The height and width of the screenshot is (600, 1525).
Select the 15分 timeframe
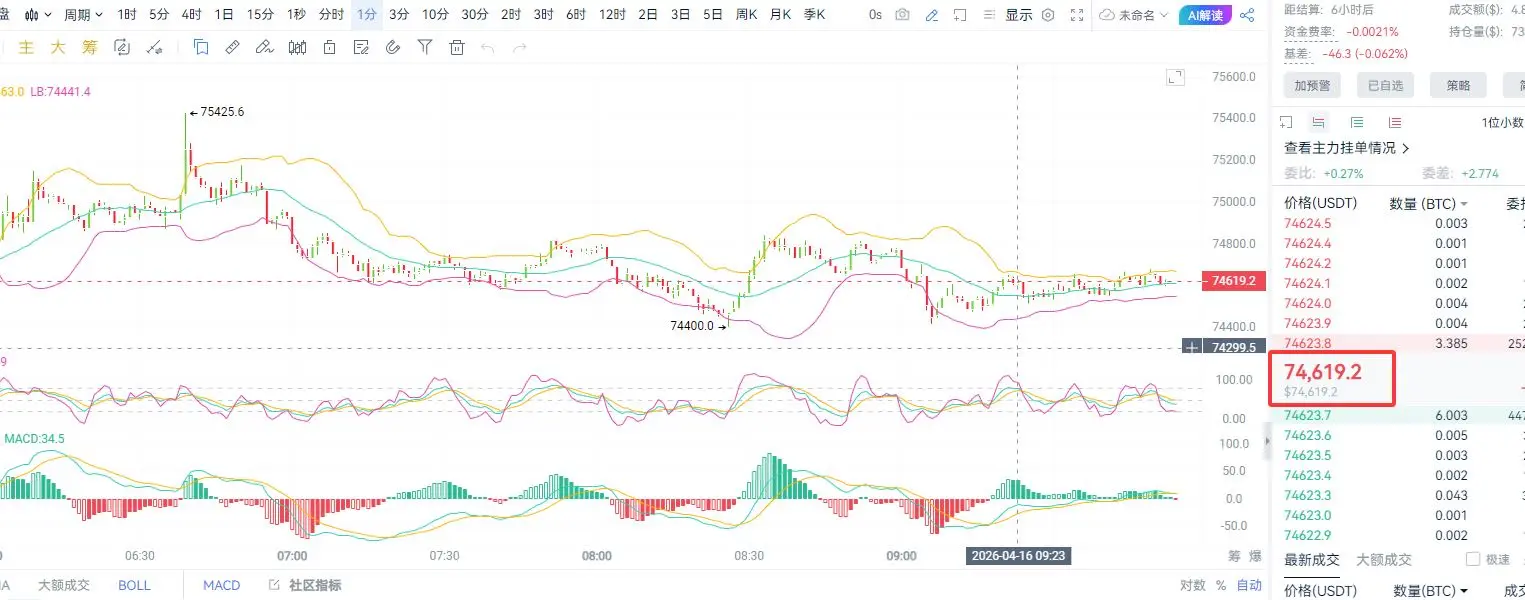[x=260, y=15]
